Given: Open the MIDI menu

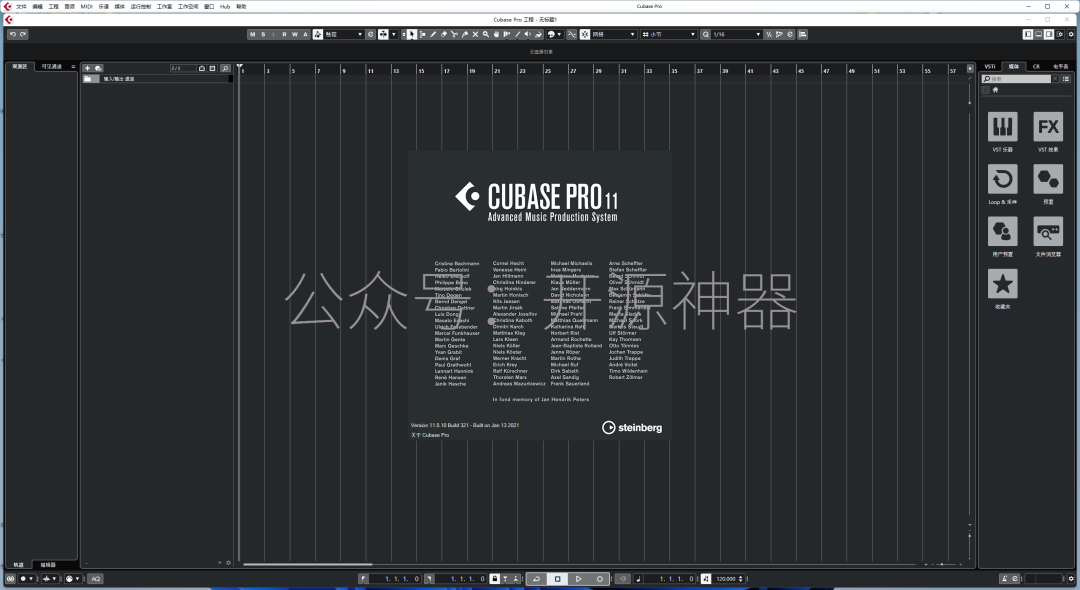Looking at the screenshot, I should (x=86, y=6).
